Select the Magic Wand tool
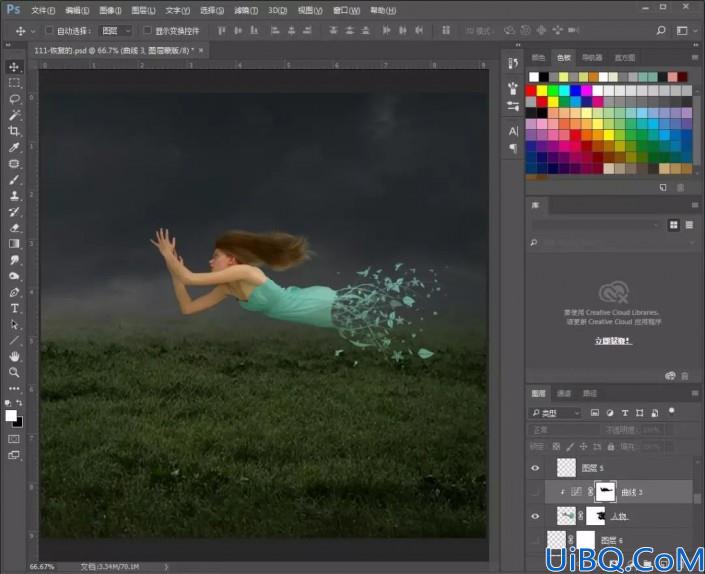 [14, 115]
